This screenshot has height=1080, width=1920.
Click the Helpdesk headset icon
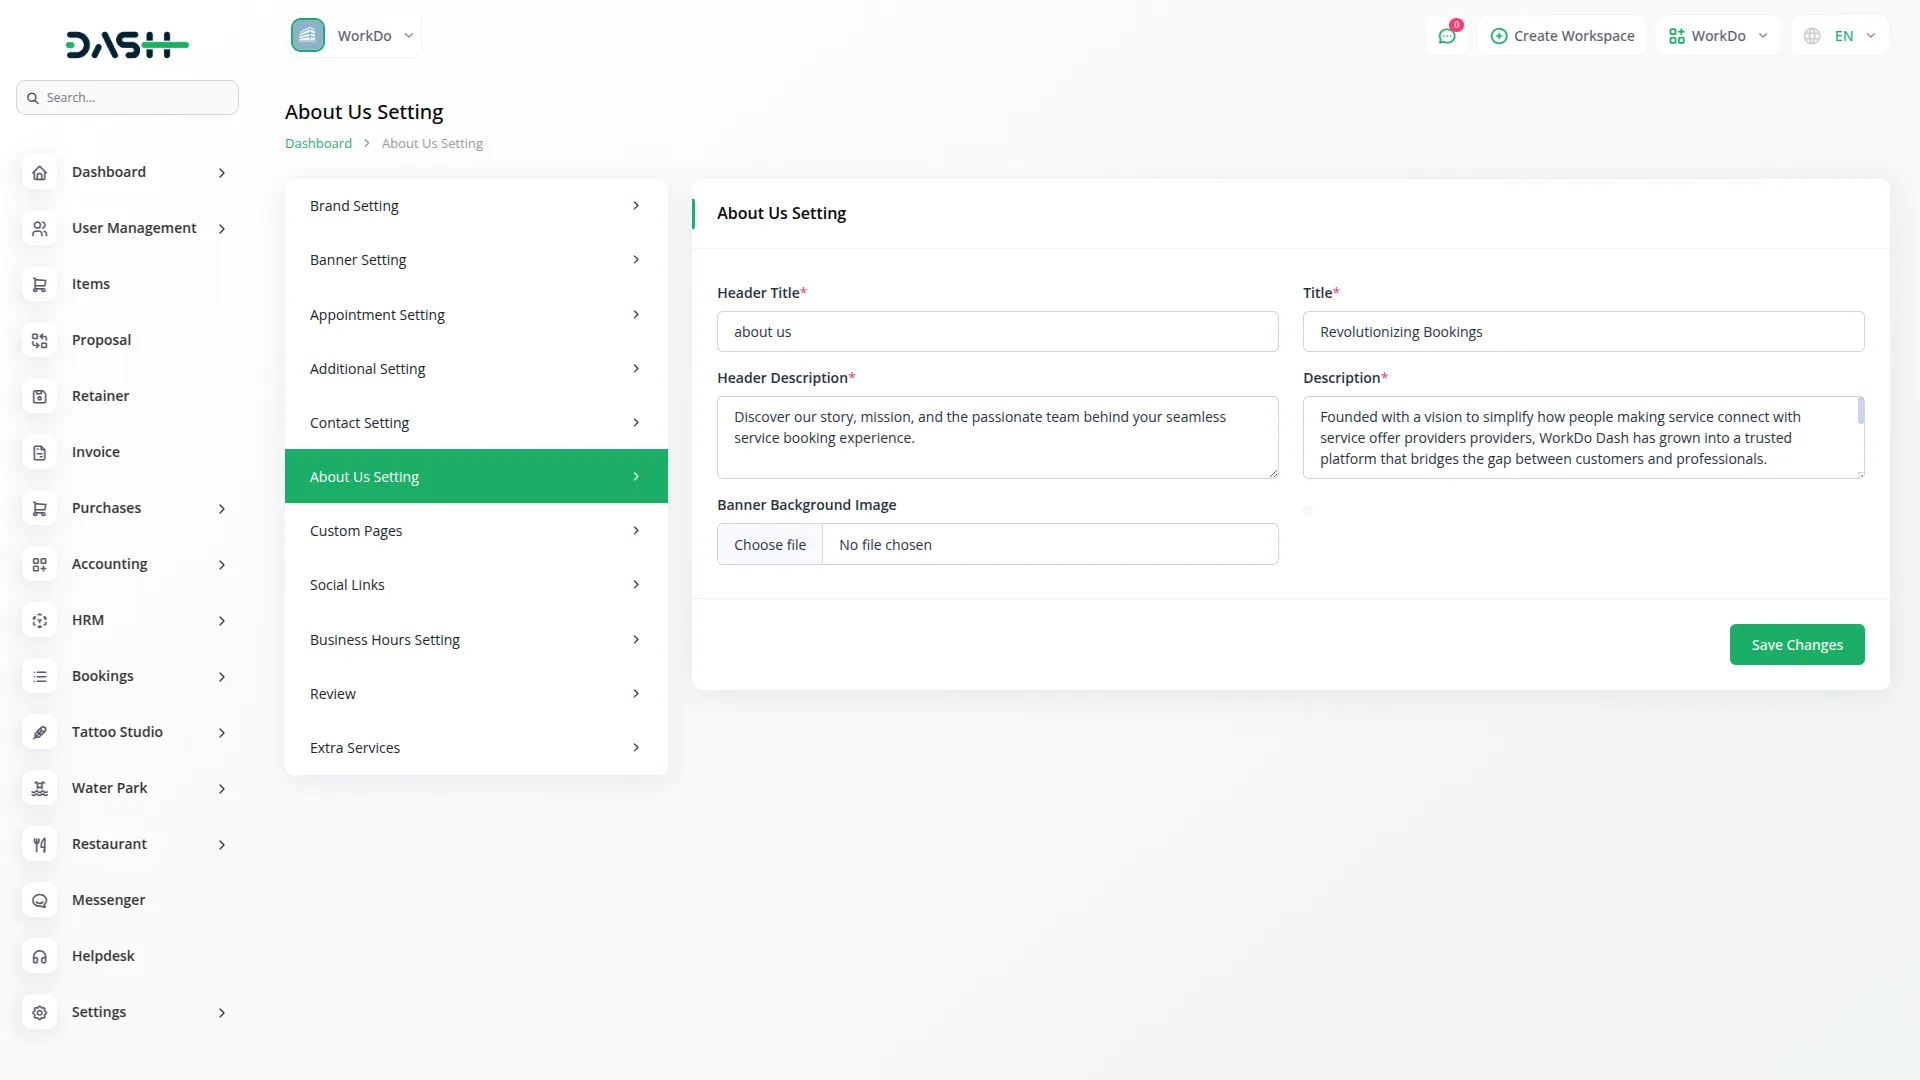click(x=39, y=956)
